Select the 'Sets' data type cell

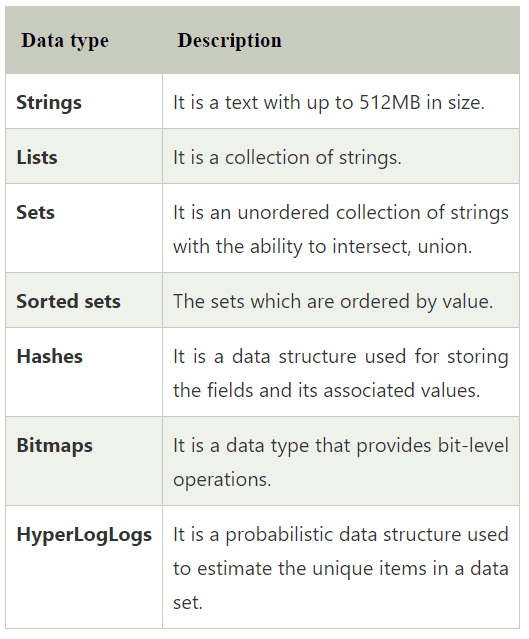click(x=84, y=228)
